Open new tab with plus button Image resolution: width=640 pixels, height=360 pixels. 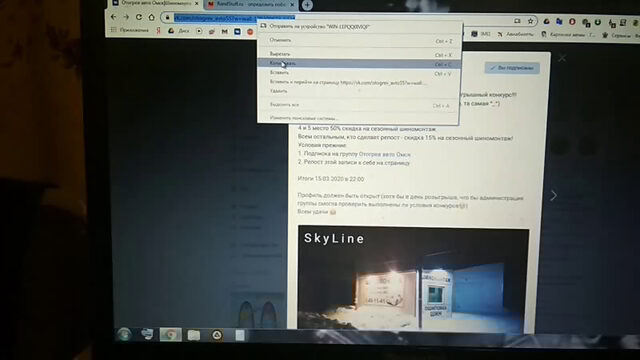point(307,5)
